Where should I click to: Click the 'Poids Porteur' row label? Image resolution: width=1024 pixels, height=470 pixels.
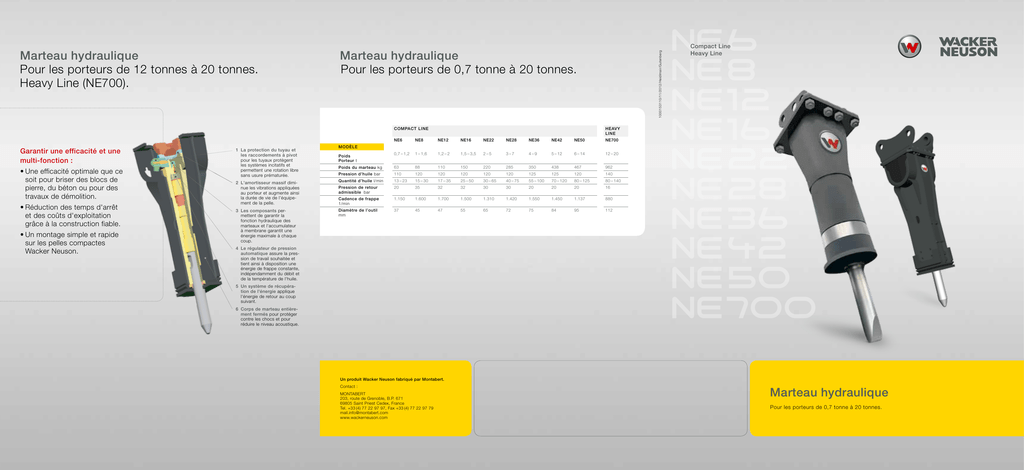pyautogui.click(x=347, y=158)
